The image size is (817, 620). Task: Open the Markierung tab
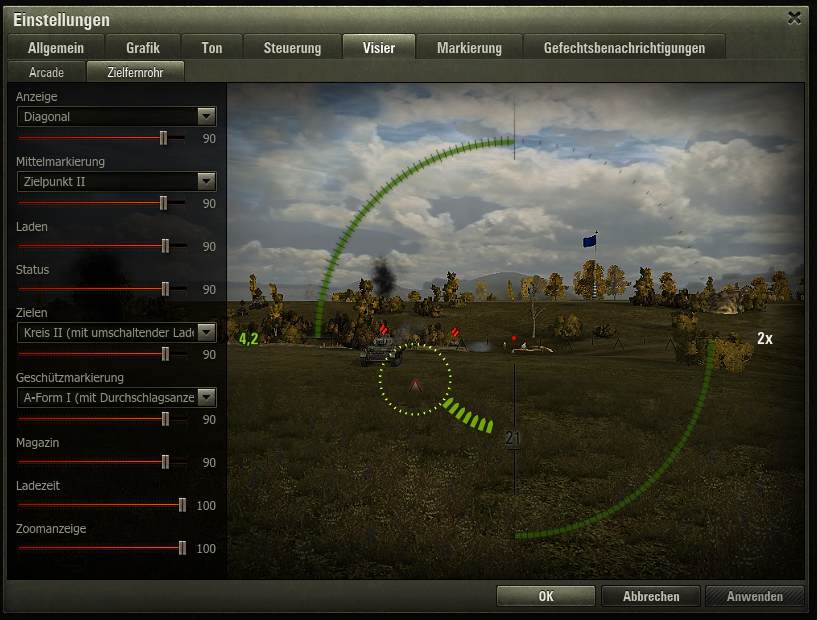click(469, 48)
